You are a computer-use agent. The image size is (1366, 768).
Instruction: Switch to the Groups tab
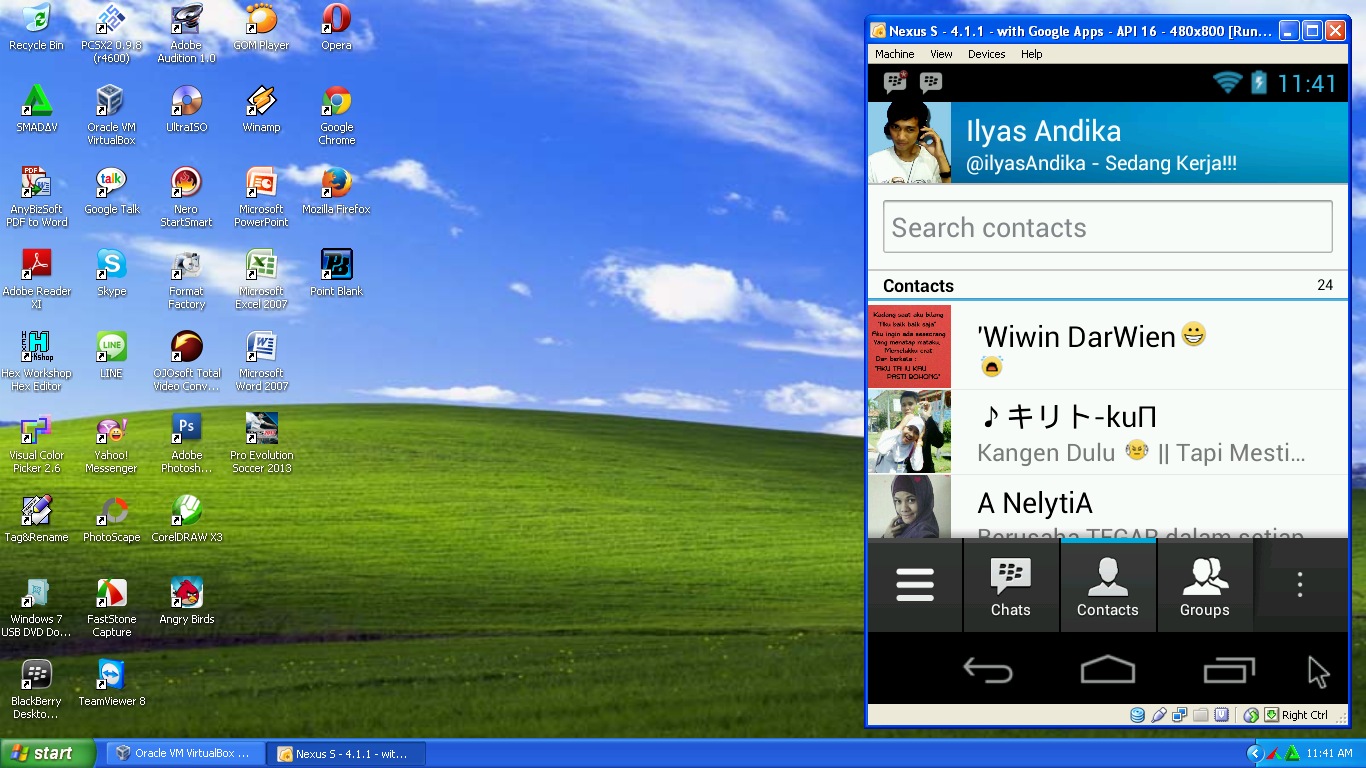coord(1204,586)
